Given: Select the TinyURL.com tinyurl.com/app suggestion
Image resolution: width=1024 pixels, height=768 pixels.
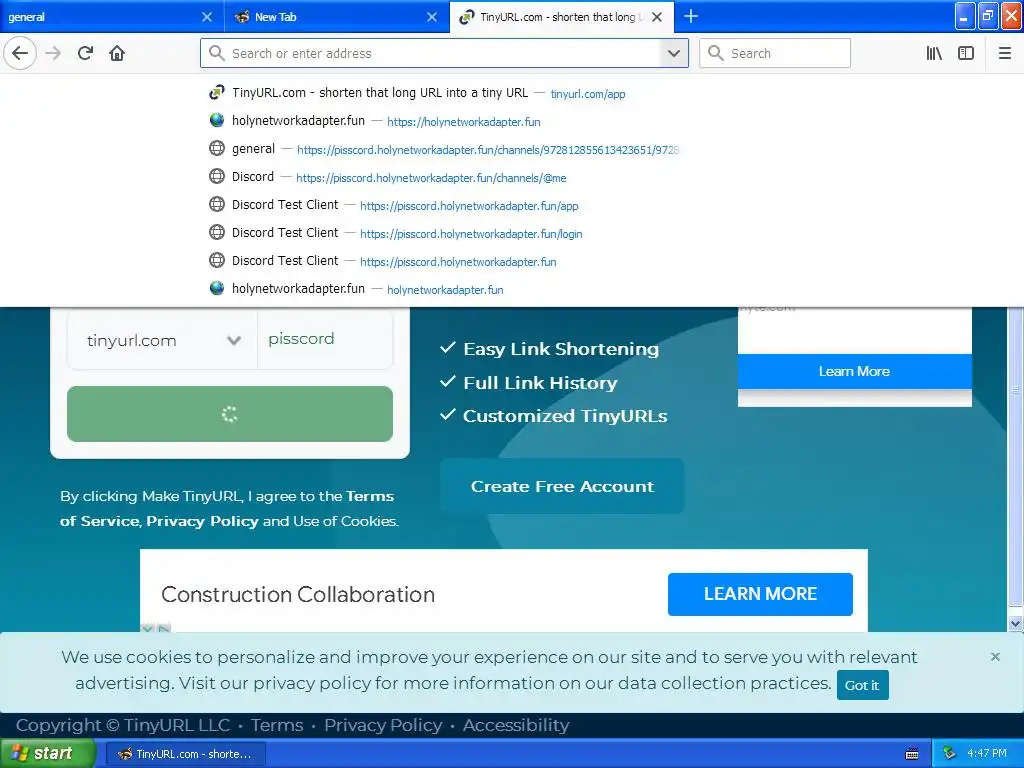Looking at the screenshot, I should [x=444, y=93].
